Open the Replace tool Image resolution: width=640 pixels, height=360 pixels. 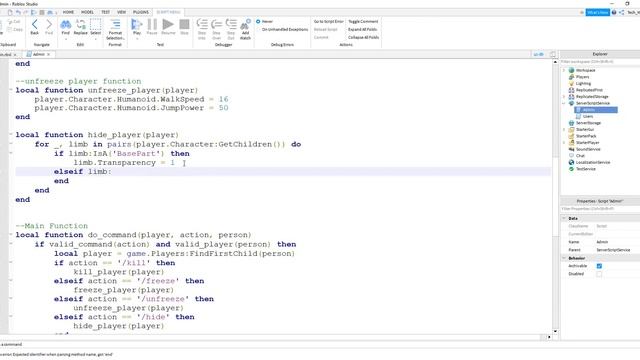coord(80,27)
